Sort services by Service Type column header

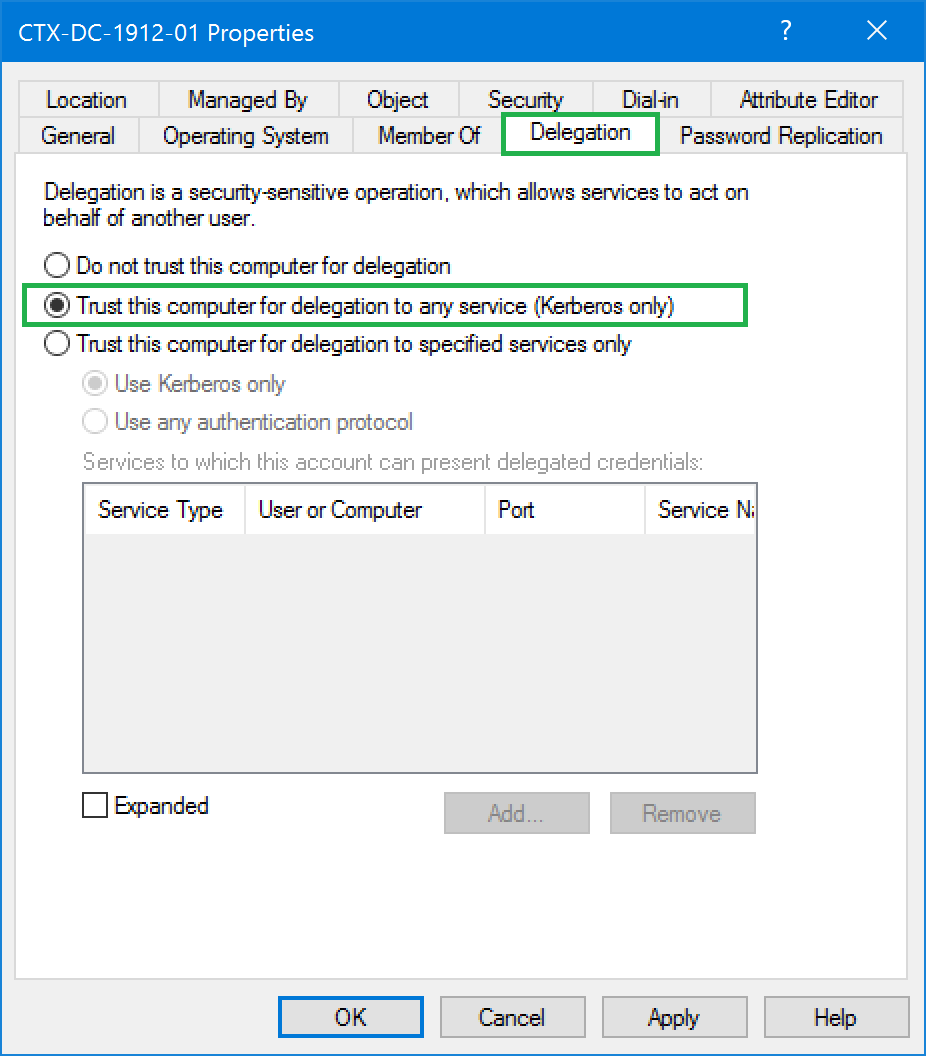160,510
